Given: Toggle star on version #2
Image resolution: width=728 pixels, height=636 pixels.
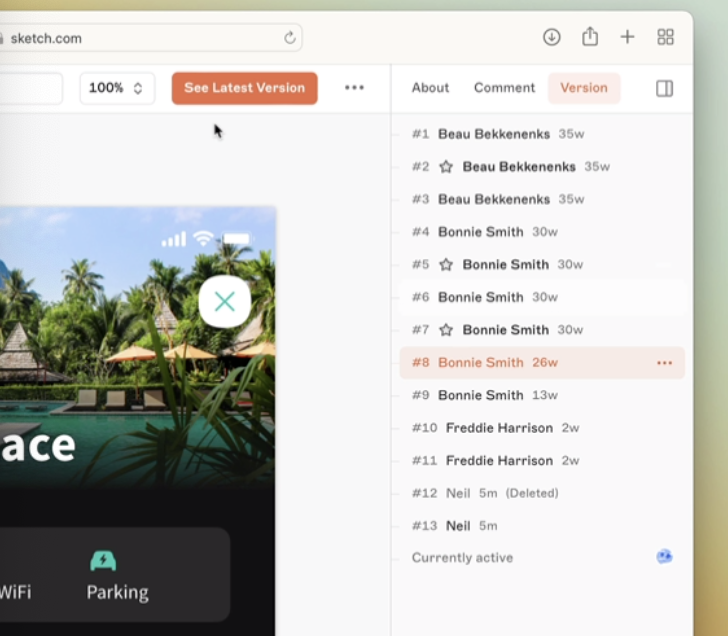Looking at the screenshot, I should click(x=446, y=167).
